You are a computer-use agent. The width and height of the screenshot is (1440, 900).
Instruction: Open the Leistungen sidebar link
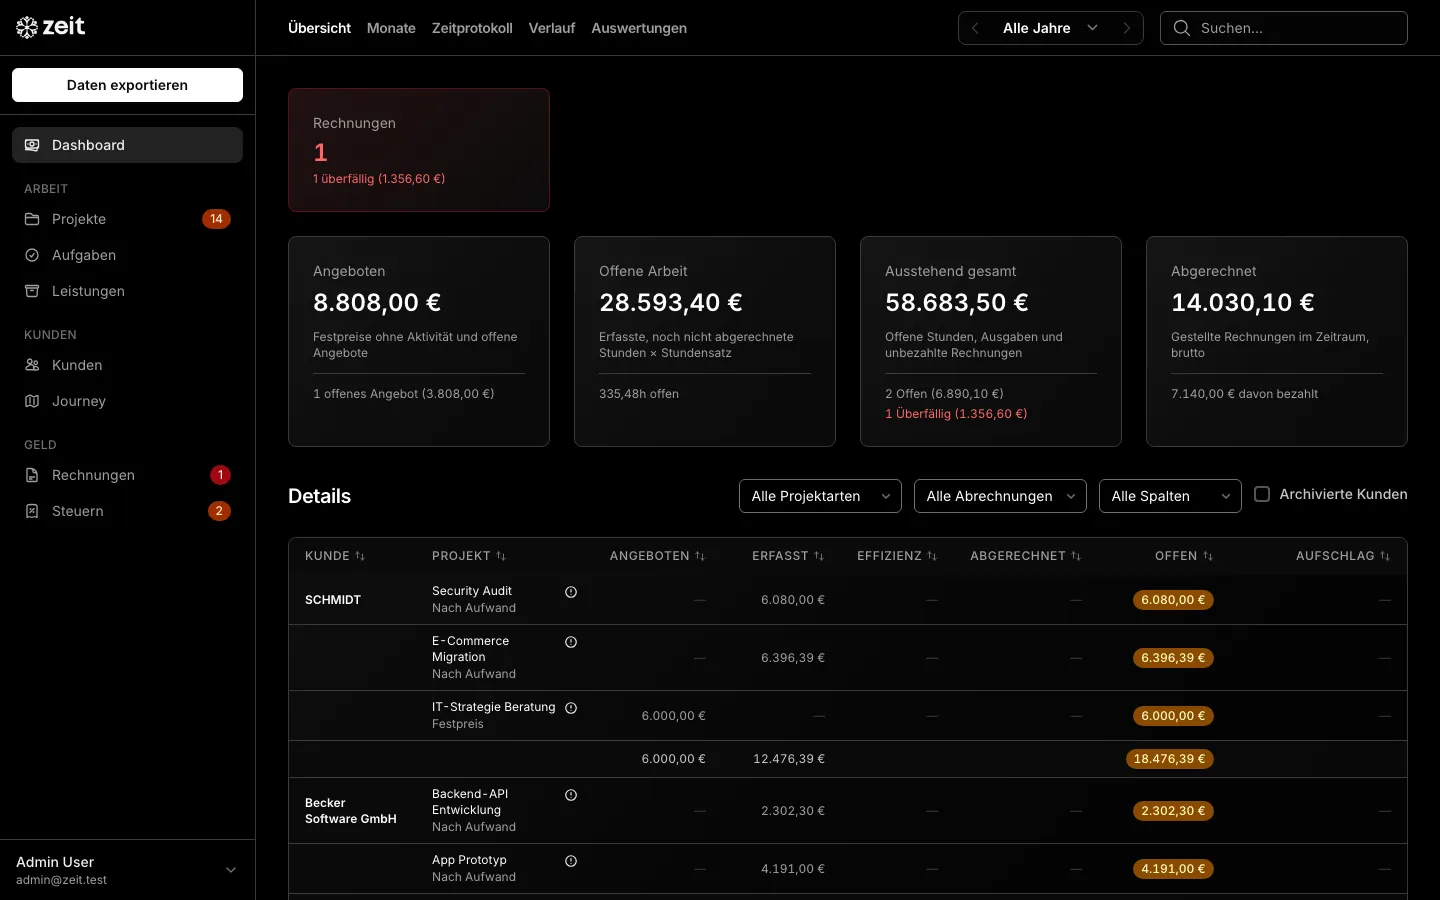click(x=127, y=291)
